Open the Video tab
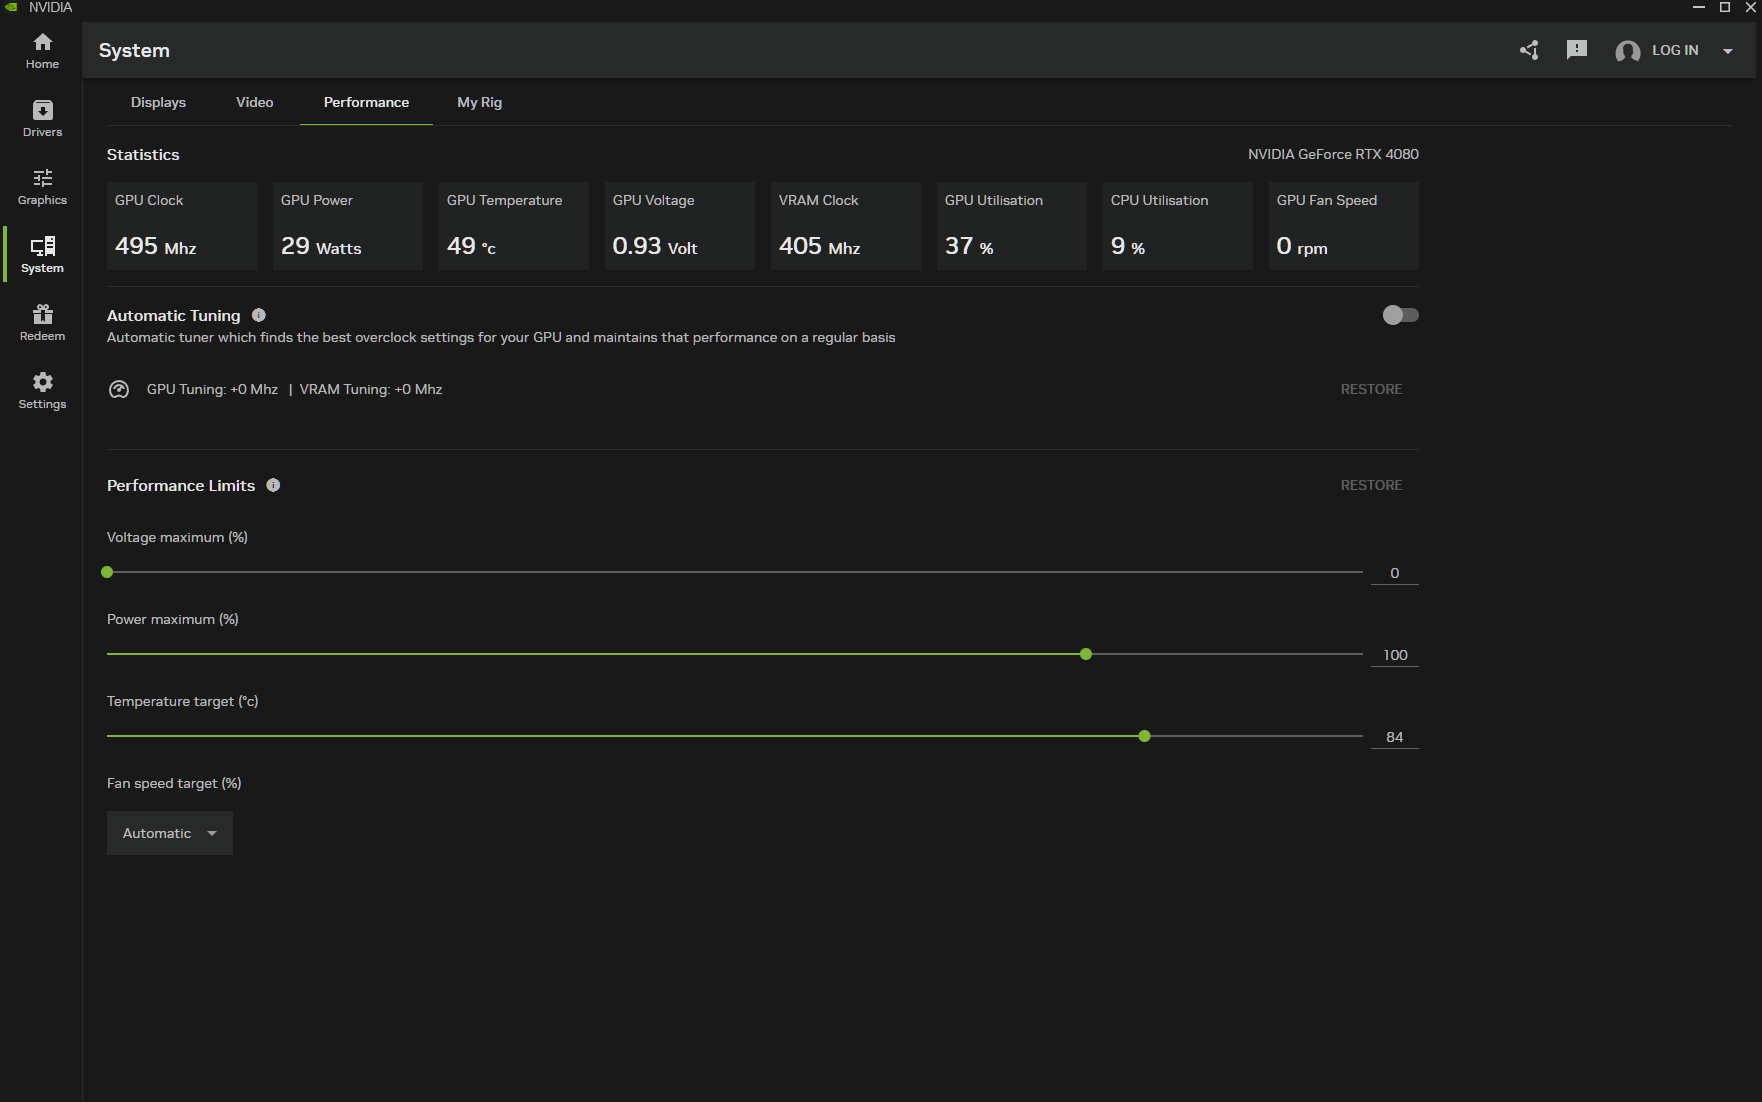Image resolution: width=1762 pixels, height=1102 pixels. [x=254, y=102]
